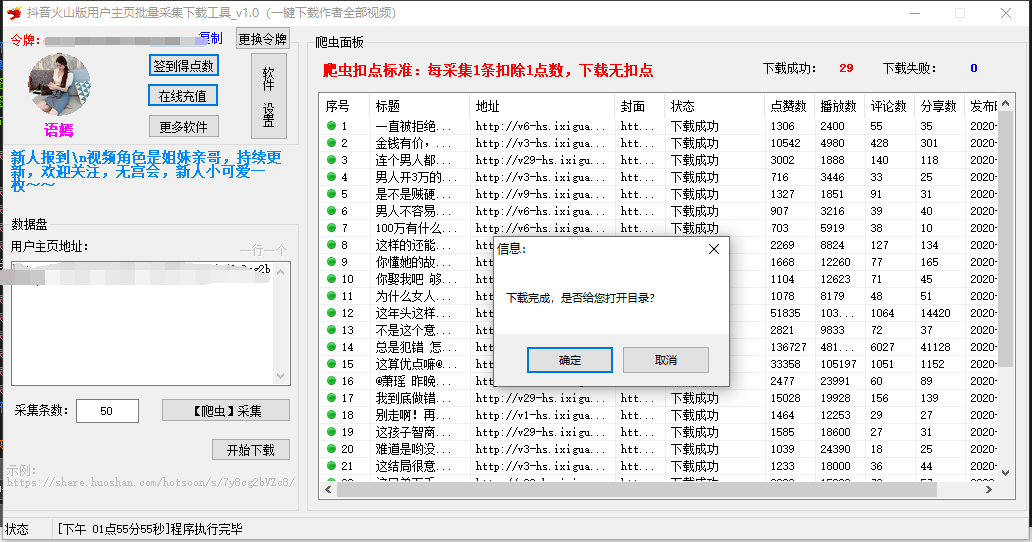
Task: Click the 更多软件 button
Action: (183, 127)
